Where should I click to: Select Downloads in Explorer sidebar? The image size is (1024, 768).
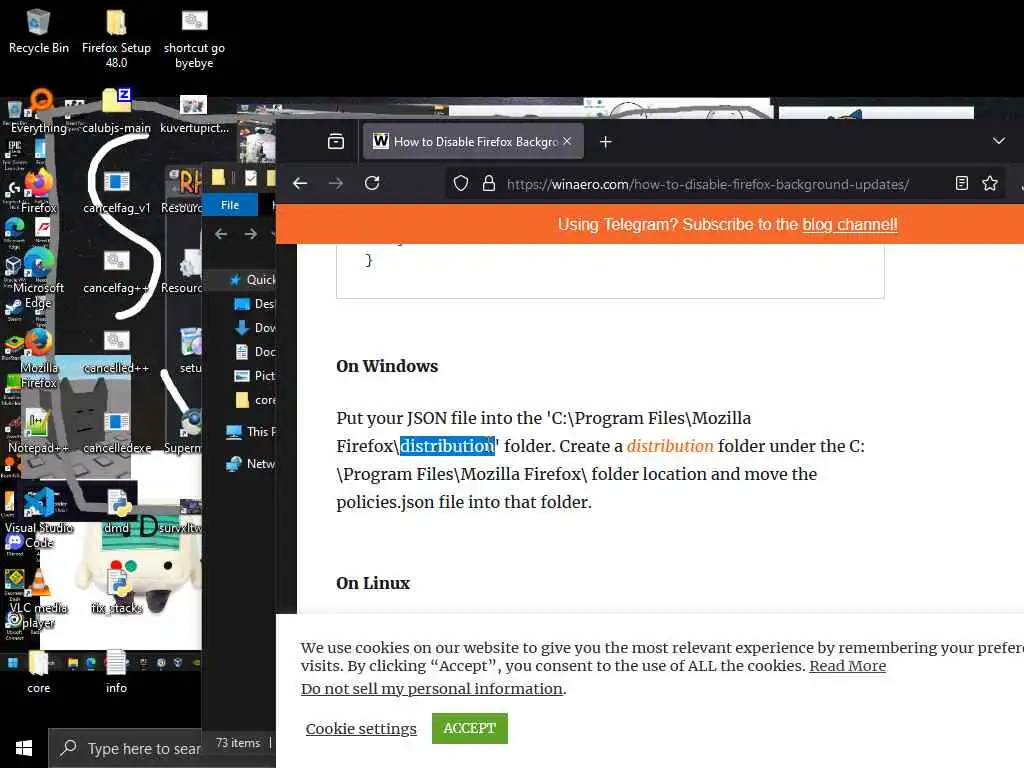point(255,328)
